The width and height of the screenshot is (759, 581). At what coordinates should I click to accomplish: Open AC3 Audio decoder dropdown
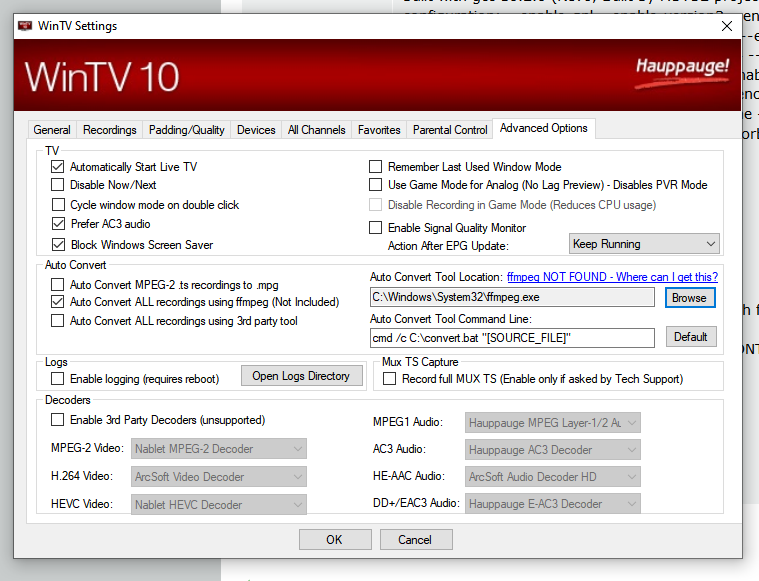click(x=553, y=450)
